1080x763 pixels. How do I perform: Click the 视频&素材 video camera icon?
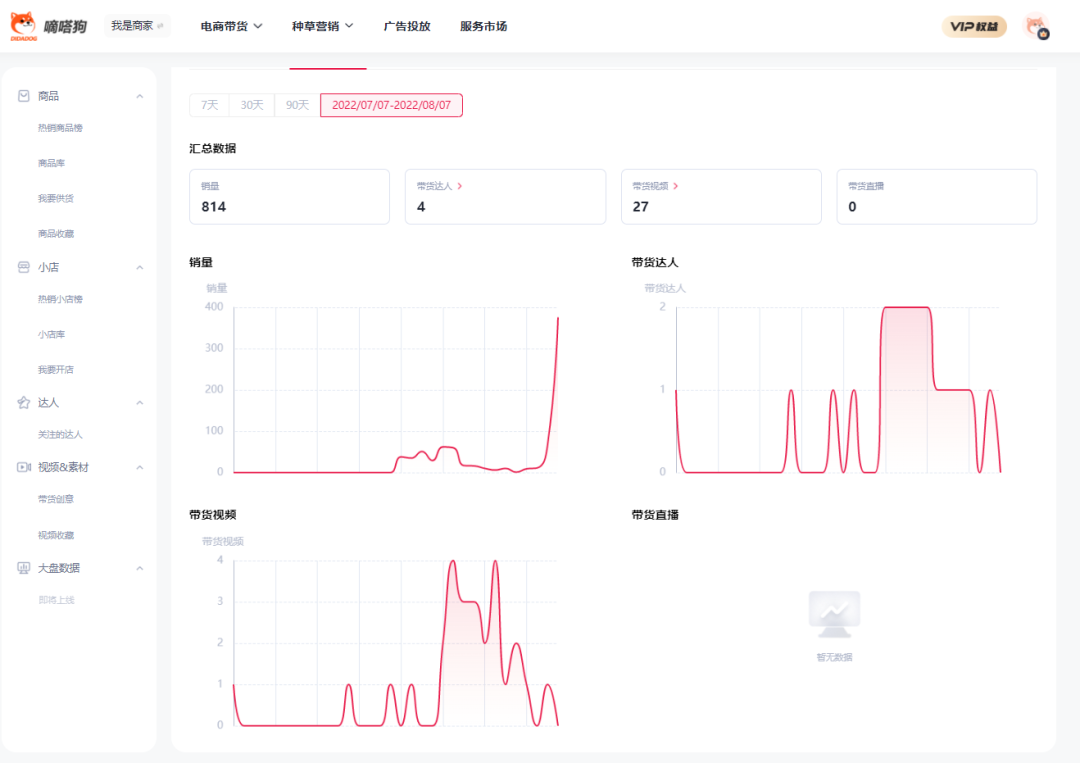23,467
